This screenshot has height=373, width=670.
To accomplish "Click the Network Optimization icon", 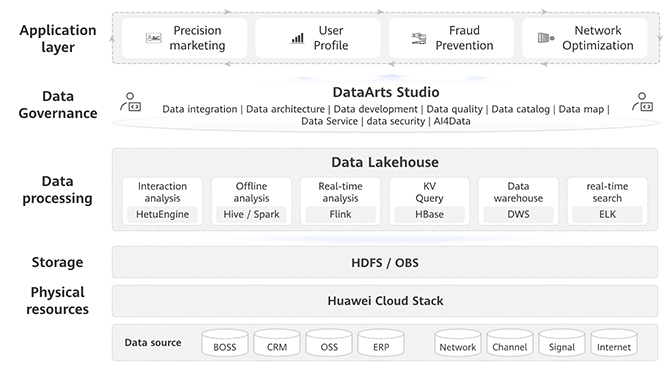I will [546, 38].
